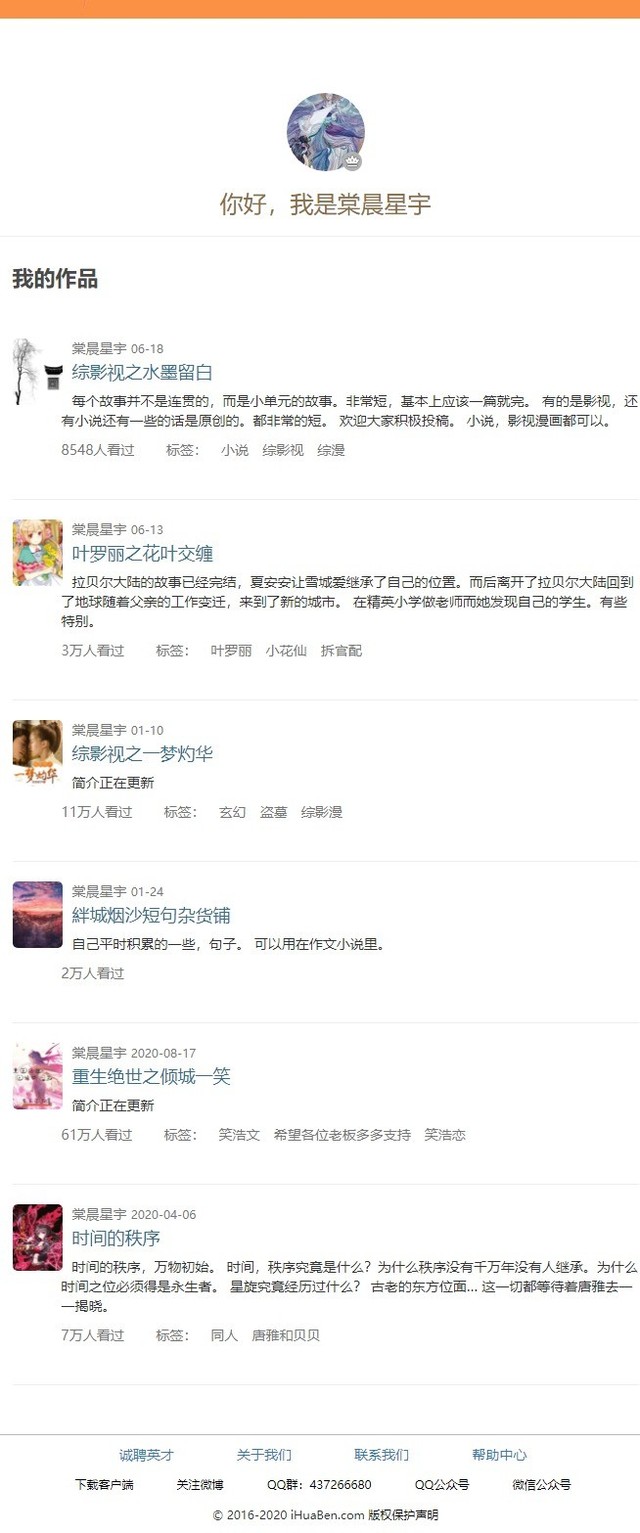
Task: Select the 盗墓 tag
Action: click(274, 812)
